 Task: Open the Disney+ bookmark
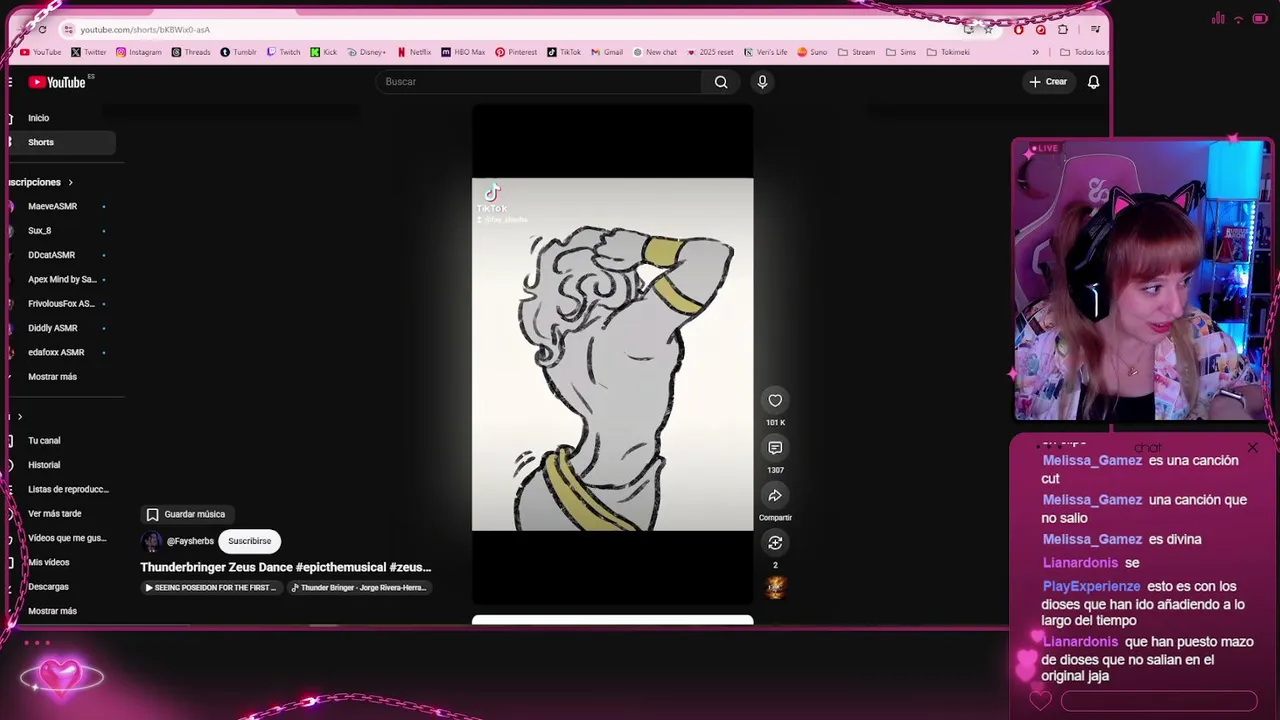tap(367, 52)
